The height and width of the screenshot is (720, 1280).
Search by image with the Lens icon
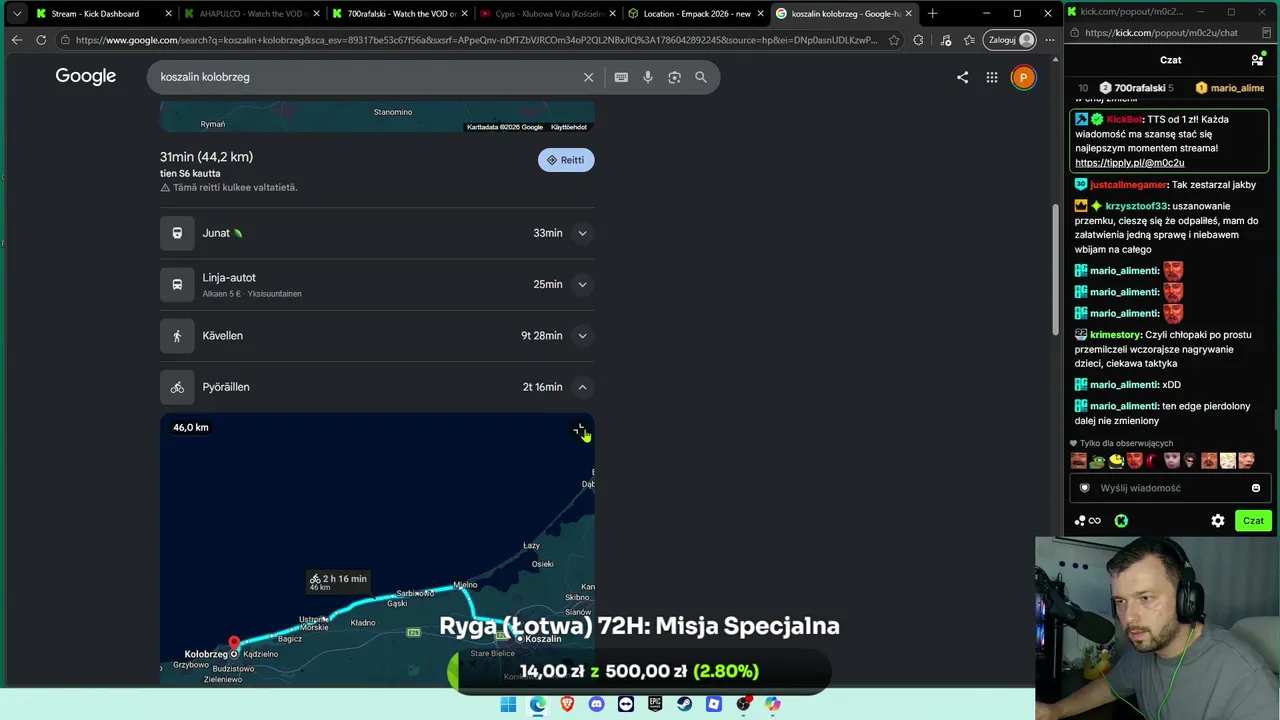tap(674, 77)
